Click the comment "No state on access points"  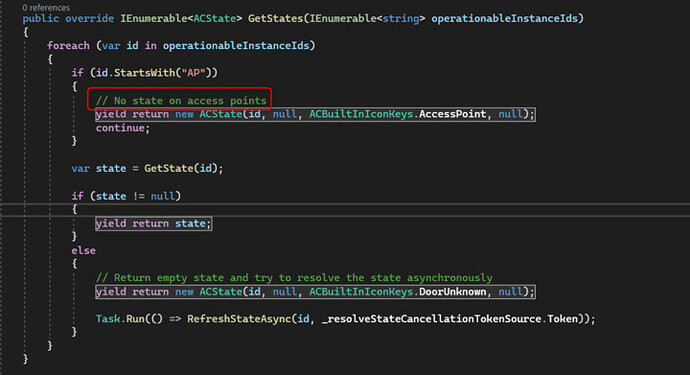[181, 100]
